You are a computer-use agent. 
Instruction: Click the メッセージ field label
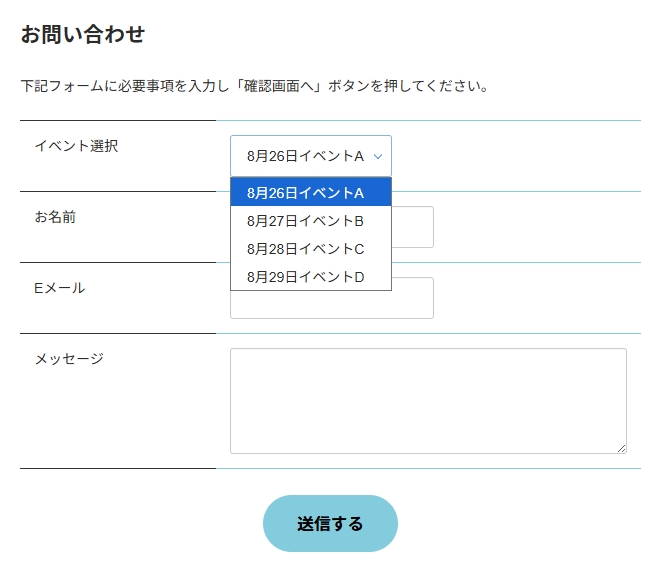(x=69, y=359)
